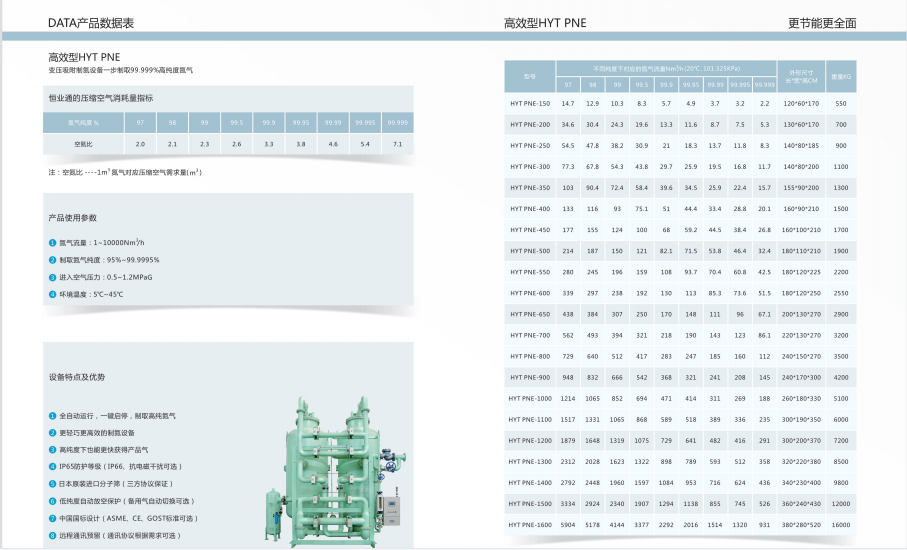Click the 产品使用参数 section heading

[x=73, y=217]
